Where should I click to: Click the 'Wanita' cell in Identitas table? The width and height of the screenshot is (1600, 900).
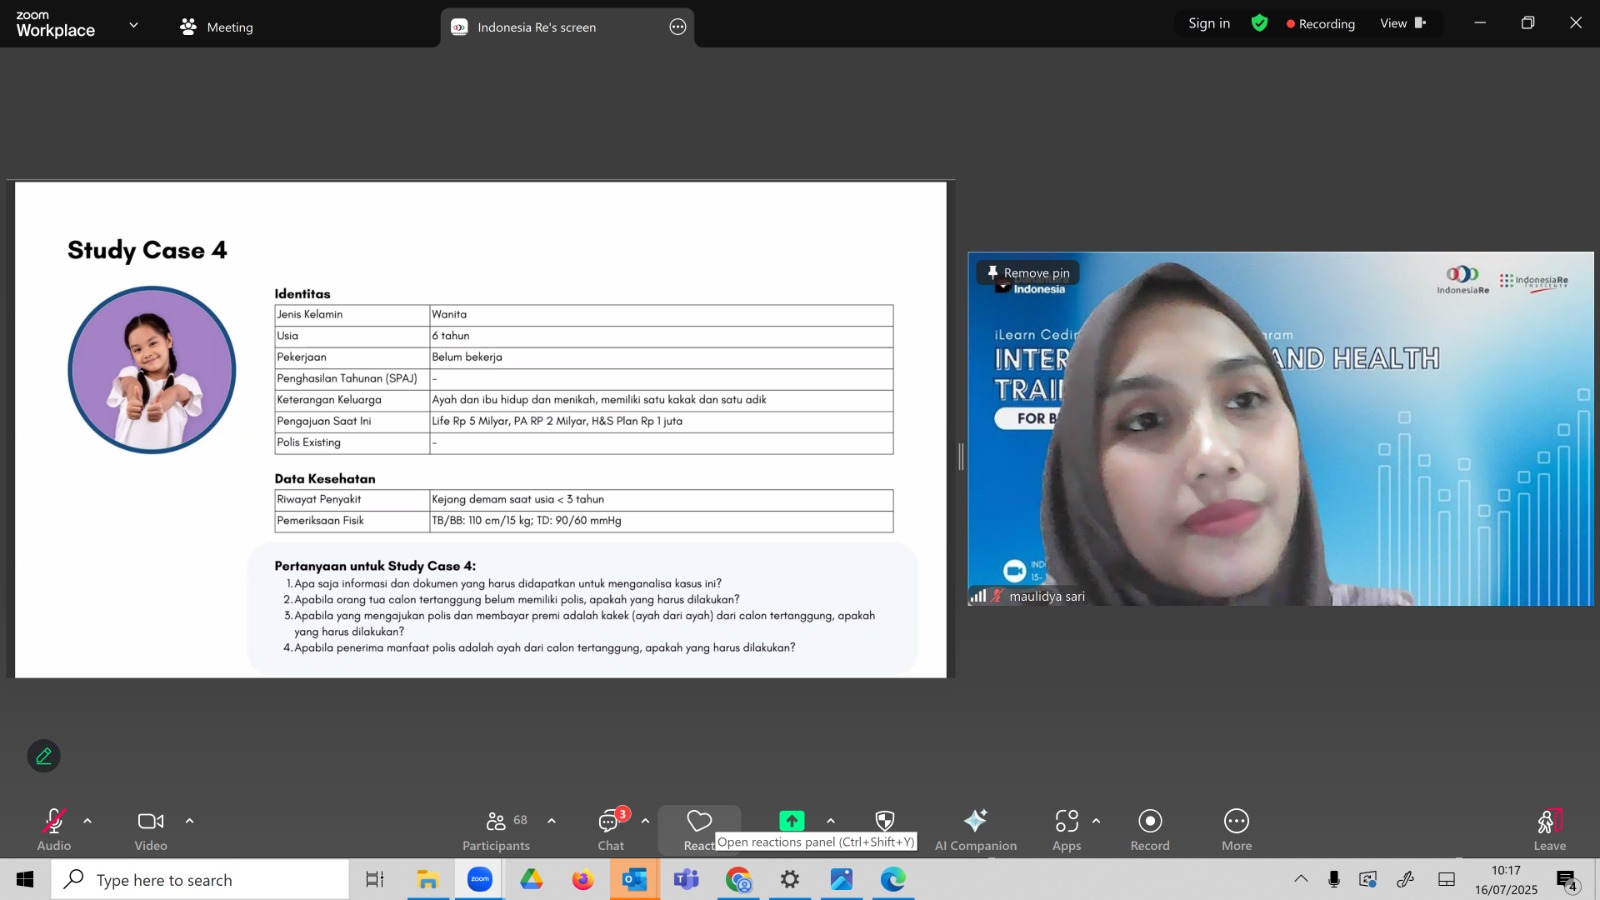click(x=661, y=315)
